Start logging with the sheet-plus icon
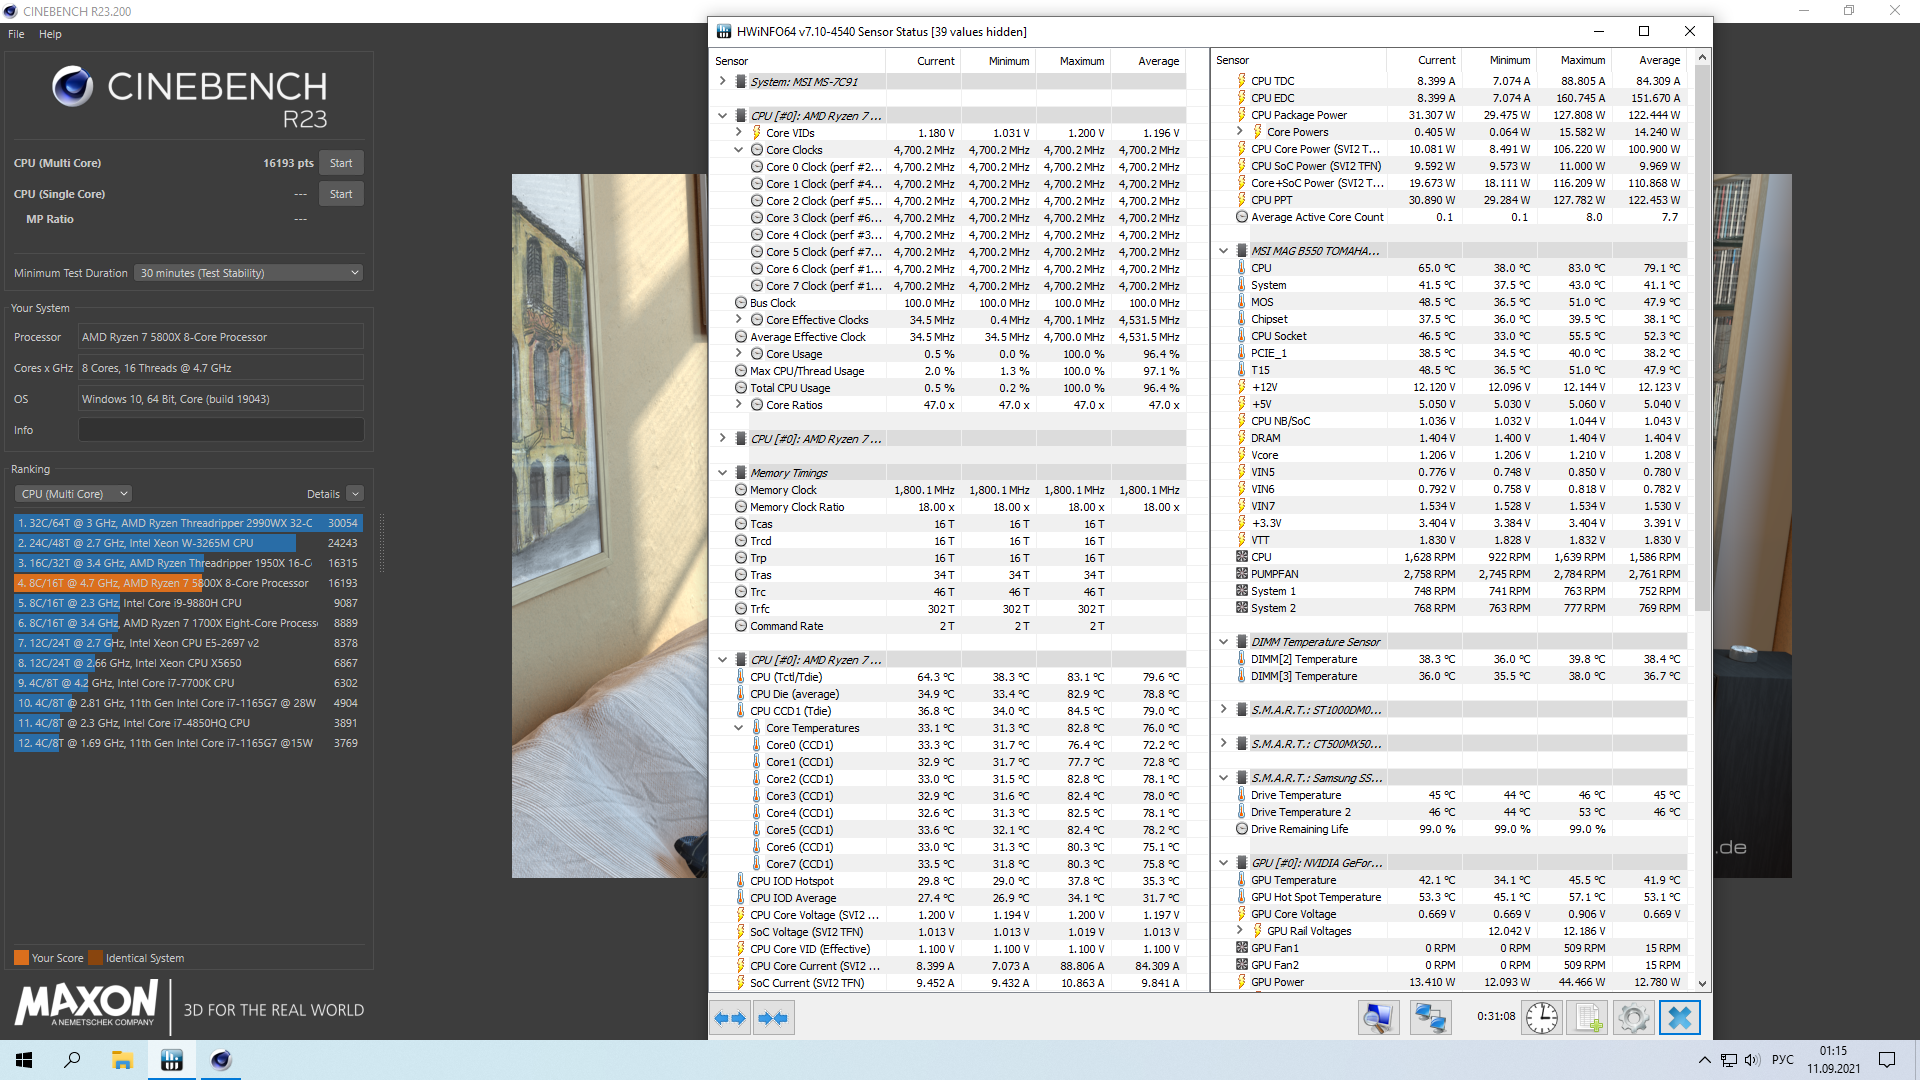This screenshot has width=1920, height=1080. click(1588, 1018)
